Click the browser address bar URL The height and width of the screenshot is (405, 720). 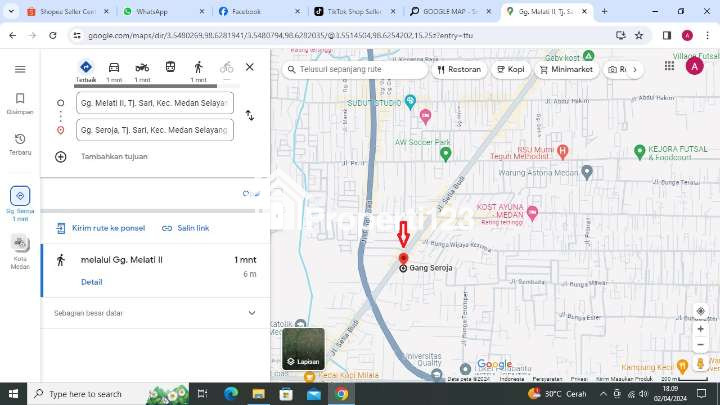pos(281,35)
